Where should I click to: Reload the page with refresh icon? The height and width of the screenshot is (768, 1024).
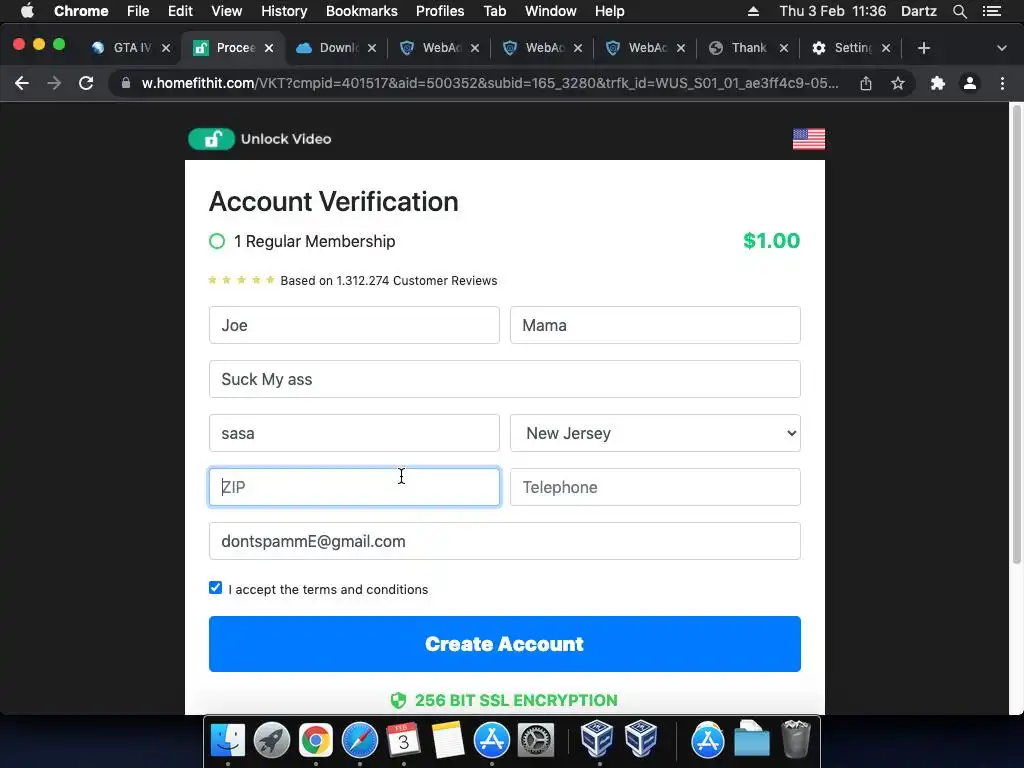86,83
